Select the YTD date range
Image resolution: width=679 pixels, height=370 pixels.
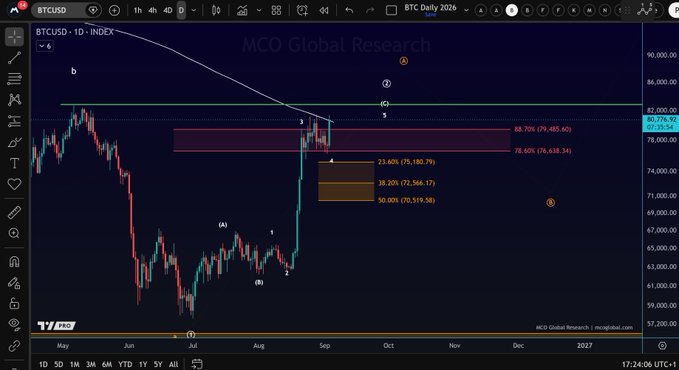pos(125,364)
